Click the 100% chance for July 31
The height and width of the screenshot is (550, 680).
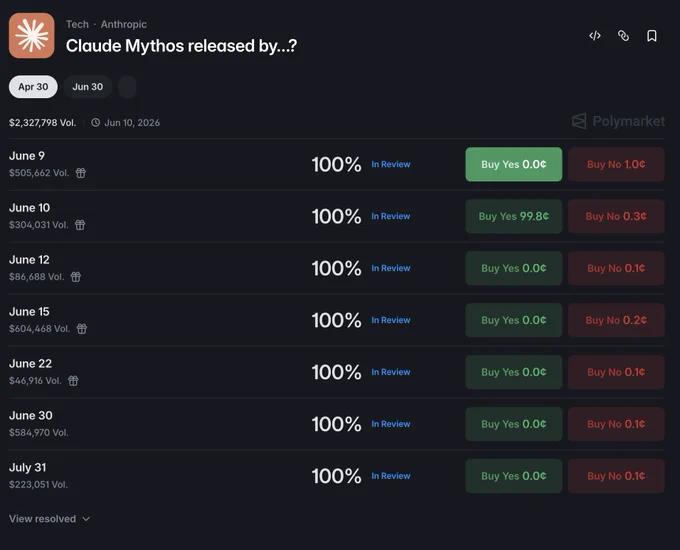coord(337,476)
